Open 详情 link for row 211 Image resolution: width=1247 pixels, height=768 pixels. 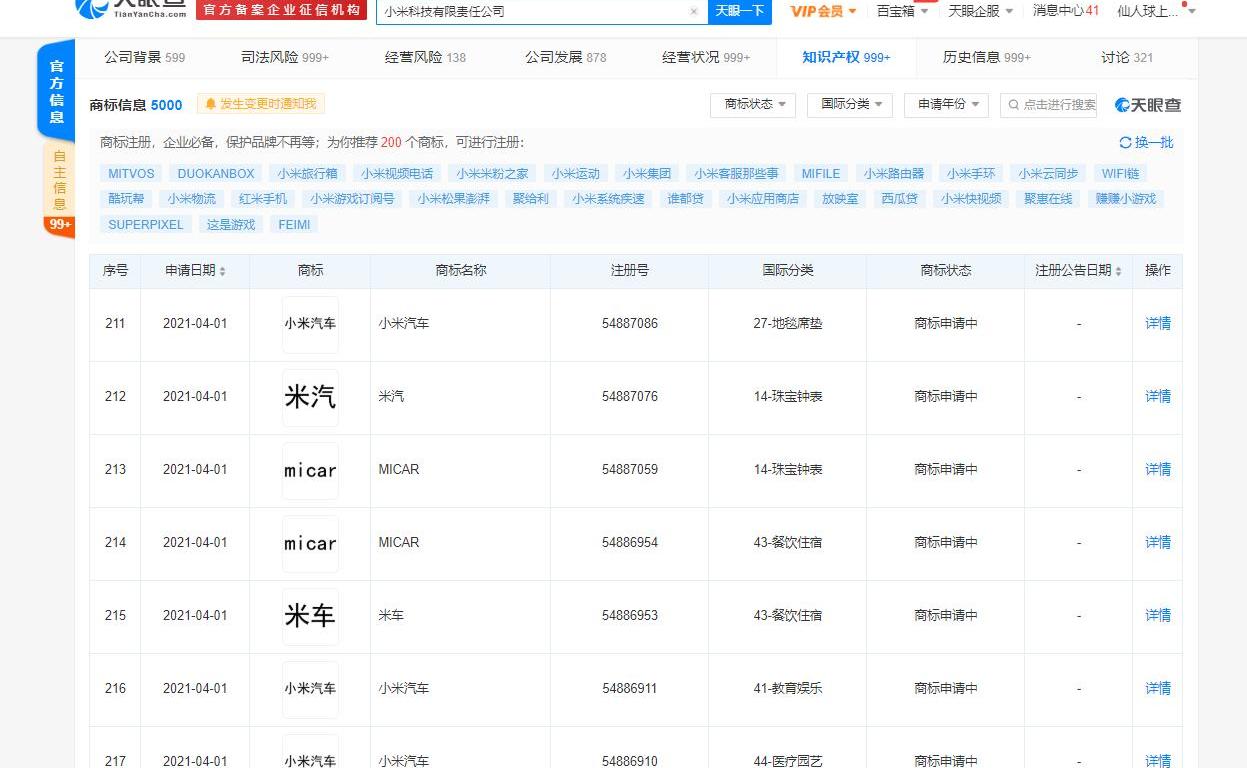coord(1157,323)
